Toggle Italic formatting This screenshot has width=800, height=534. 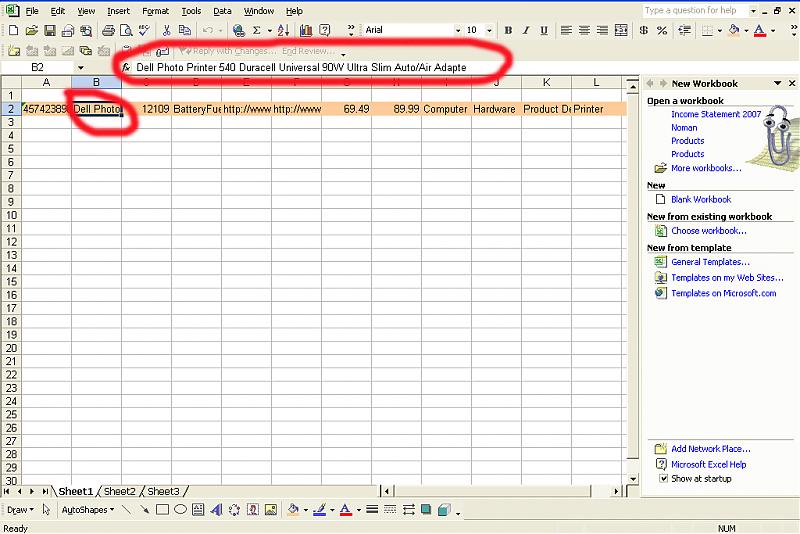pos(524,31)
